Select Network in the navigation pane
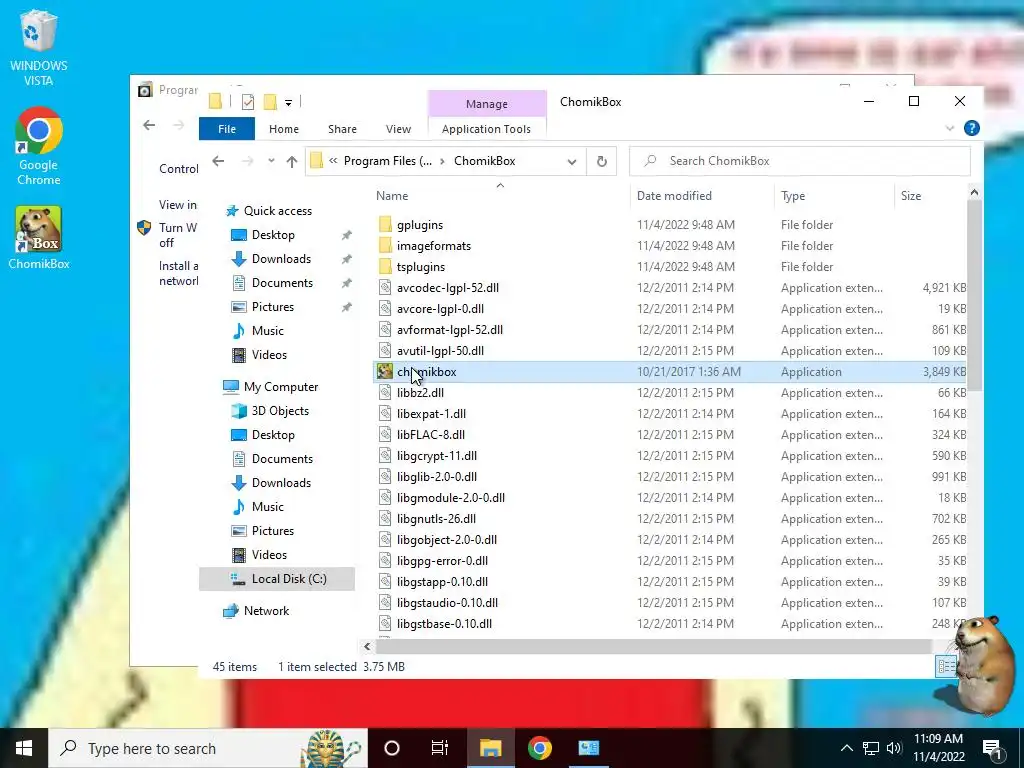 (266, 611)
